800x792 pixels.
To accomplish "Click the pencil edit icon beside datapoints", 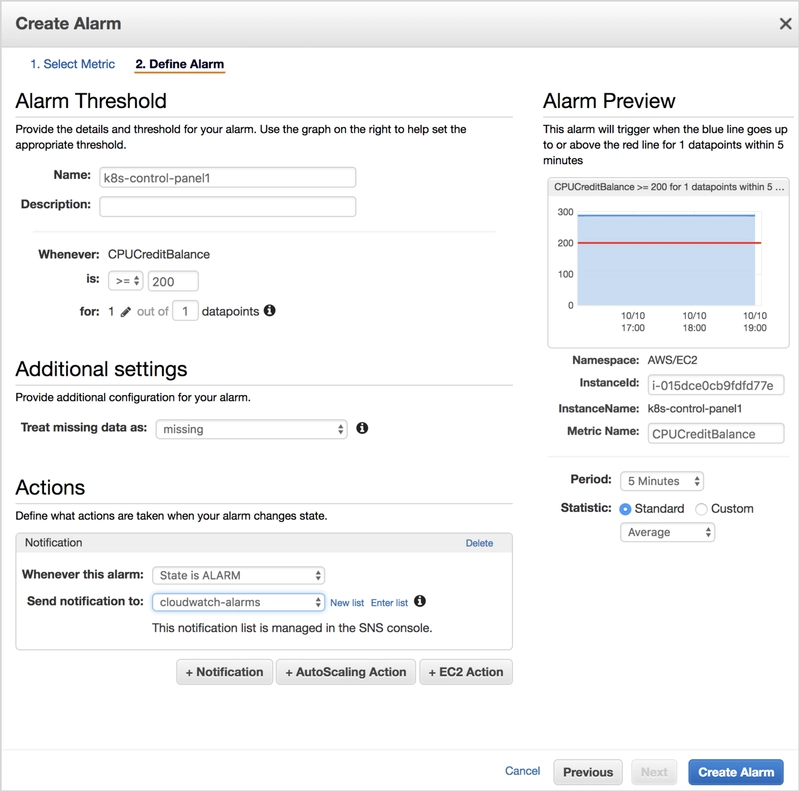I will [126, 312].
